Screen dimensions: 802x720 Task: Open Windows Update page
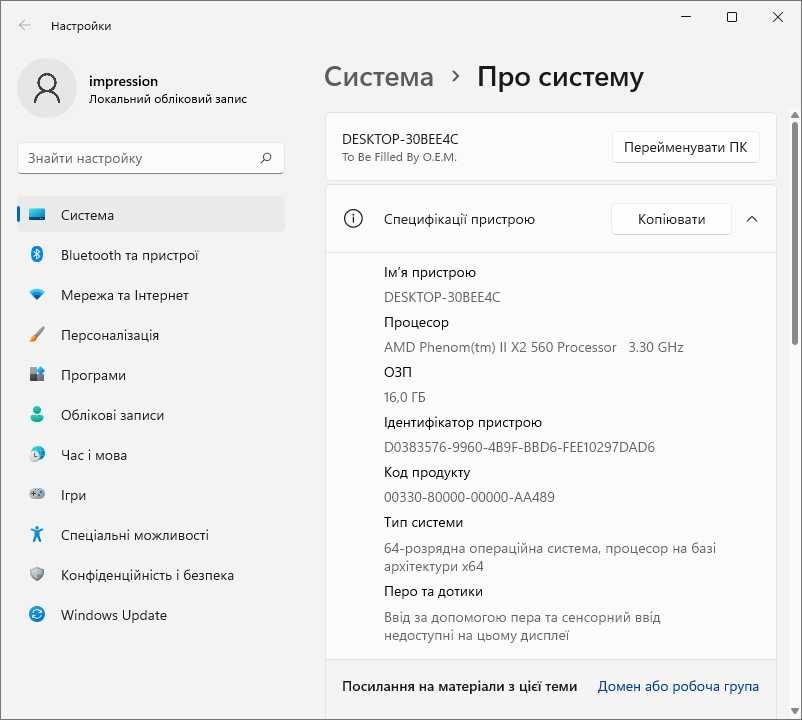151,614
